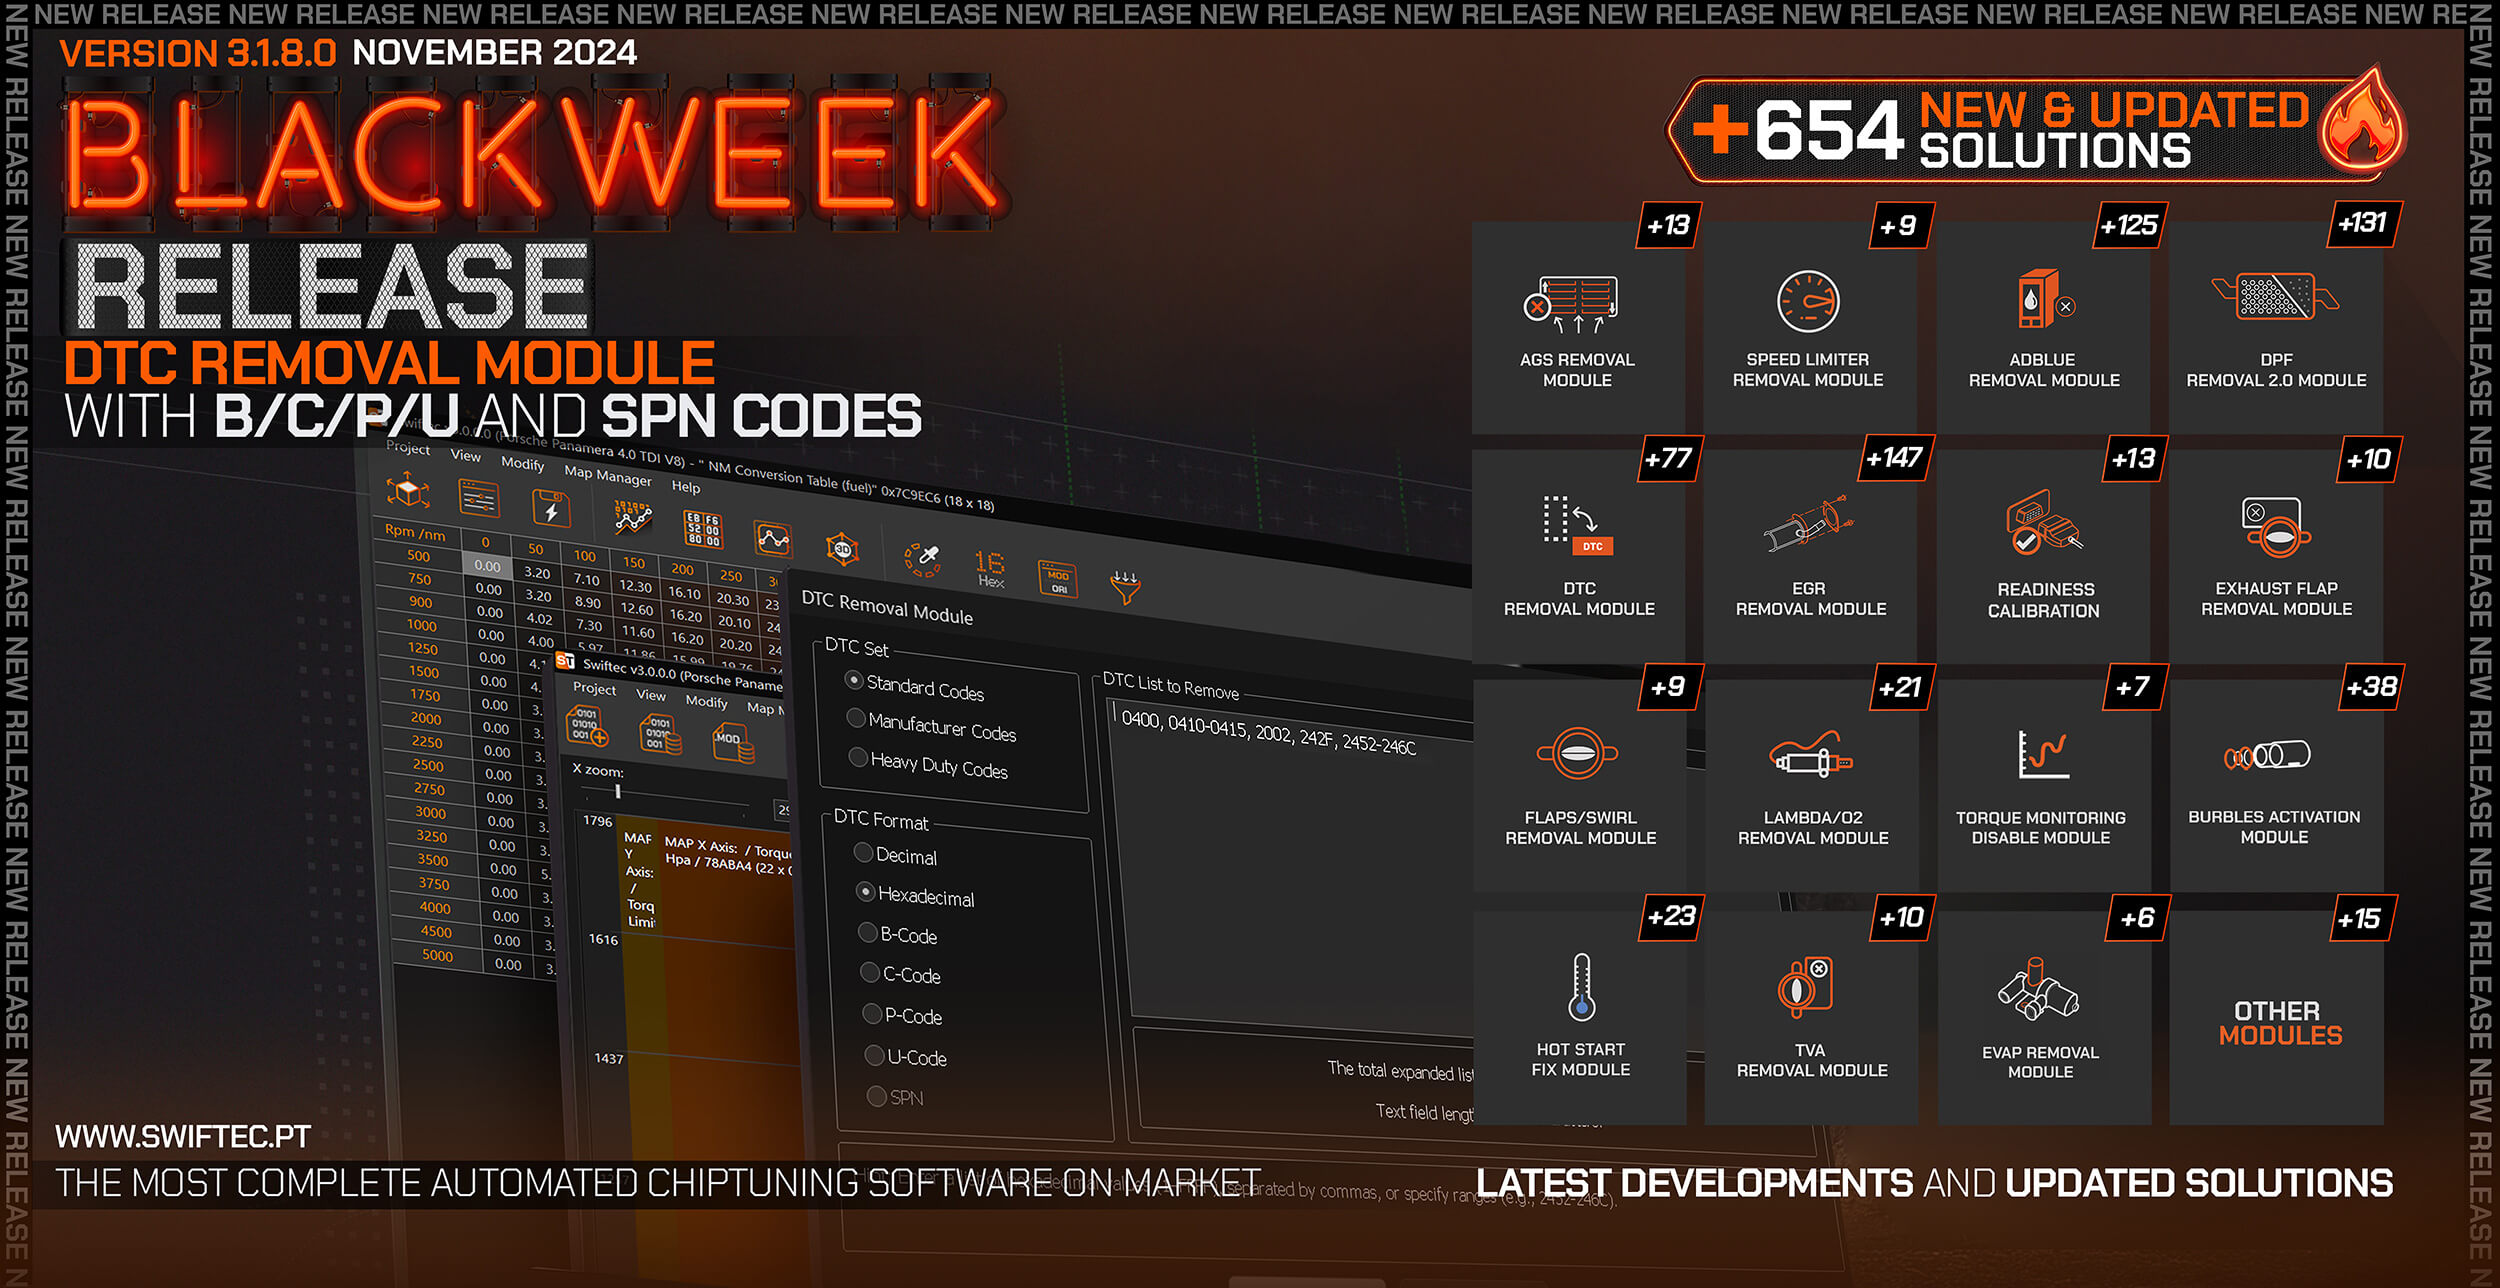Click the Hot Start Fix thermometer icon
The height and width of the screenshot is (1288, 2500).
point(1581,986)
